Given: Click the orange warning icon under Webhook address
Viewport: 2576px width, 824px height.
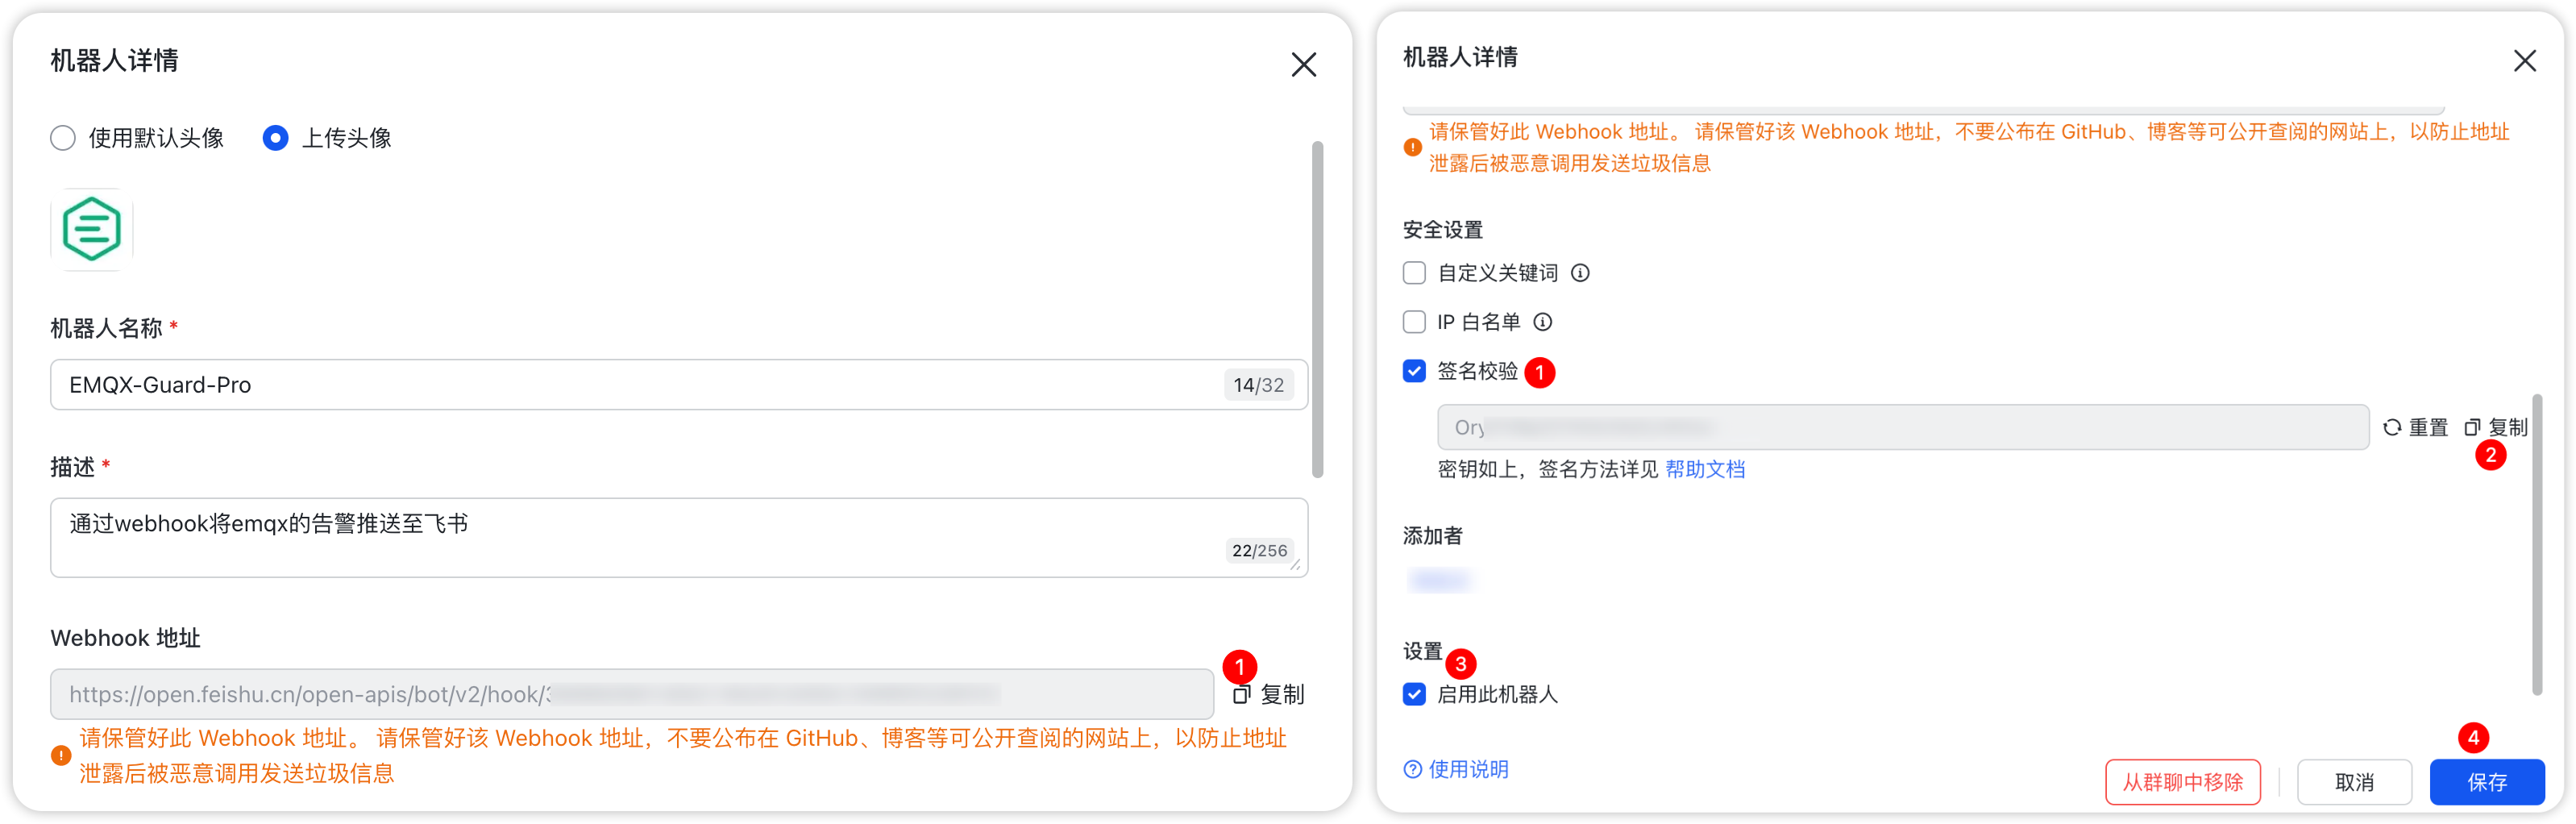Looking at the screenshot, I should 61,755.
